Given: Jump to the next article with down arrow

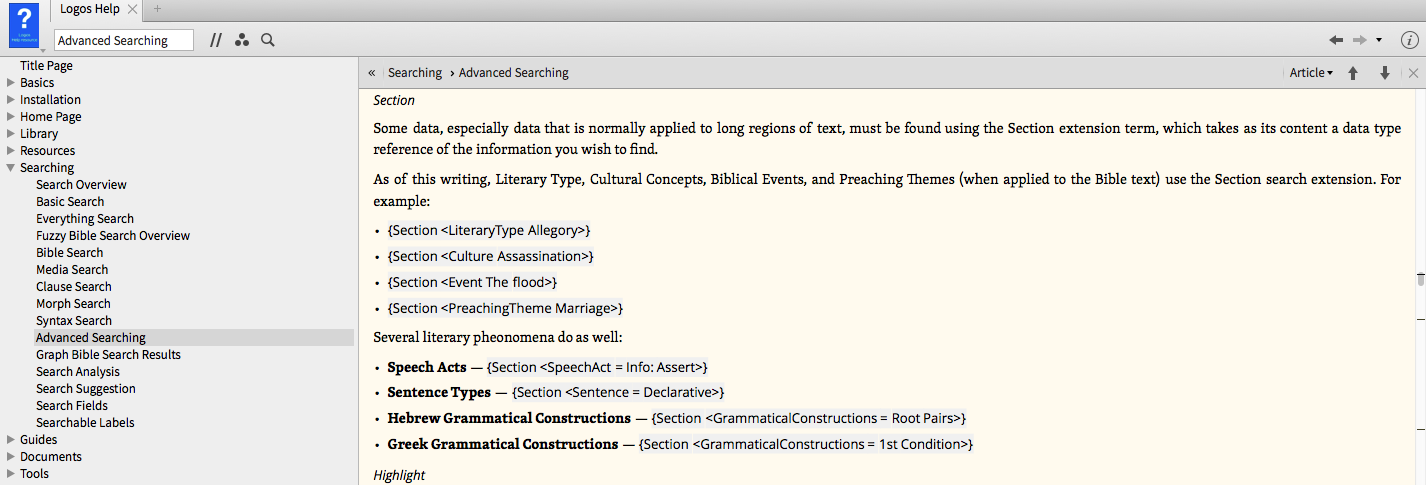Looking at the screenshot, I should (1385, 73).
